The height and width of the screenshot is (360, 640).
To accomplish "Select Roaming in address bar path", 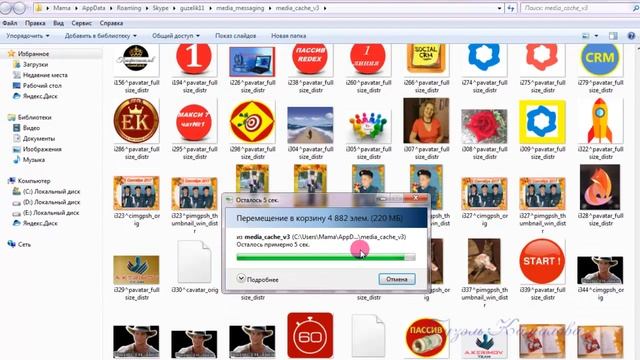I will point(129,8).
